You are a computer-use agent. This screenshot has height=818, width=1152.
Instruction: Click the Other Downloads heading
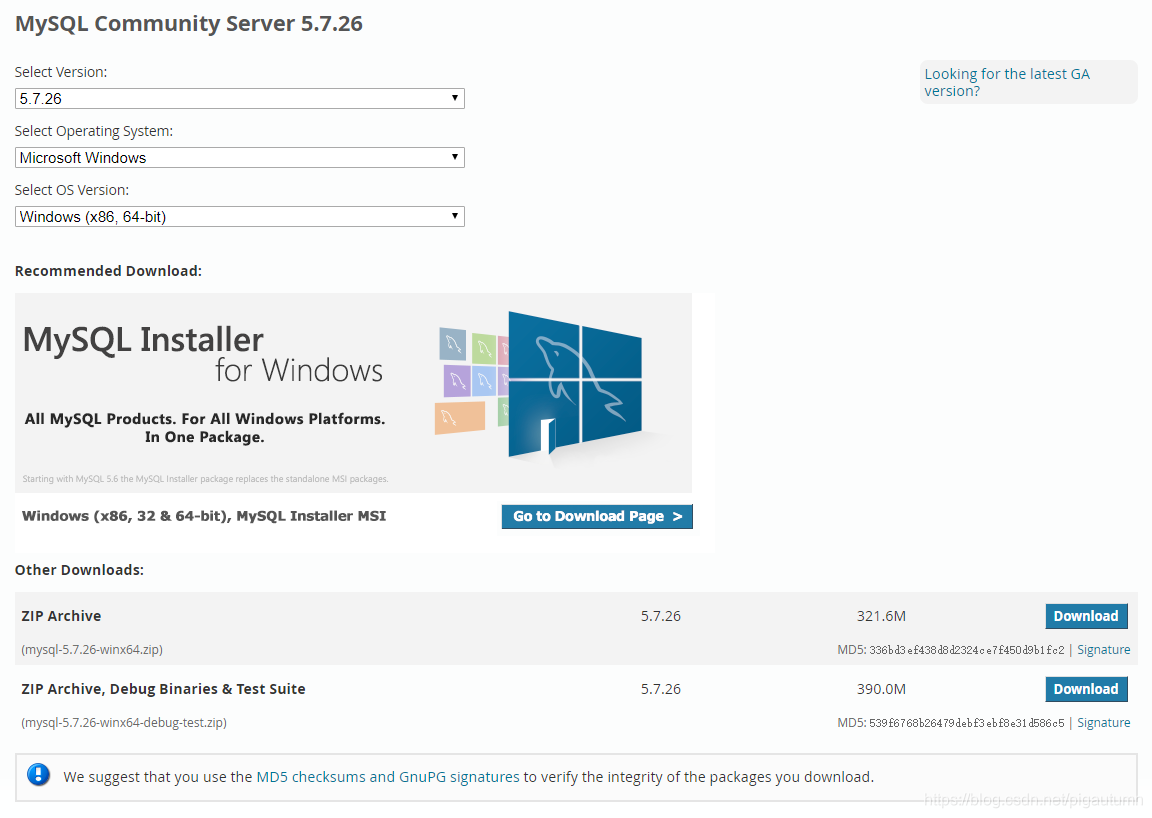(x=79, y=570)
